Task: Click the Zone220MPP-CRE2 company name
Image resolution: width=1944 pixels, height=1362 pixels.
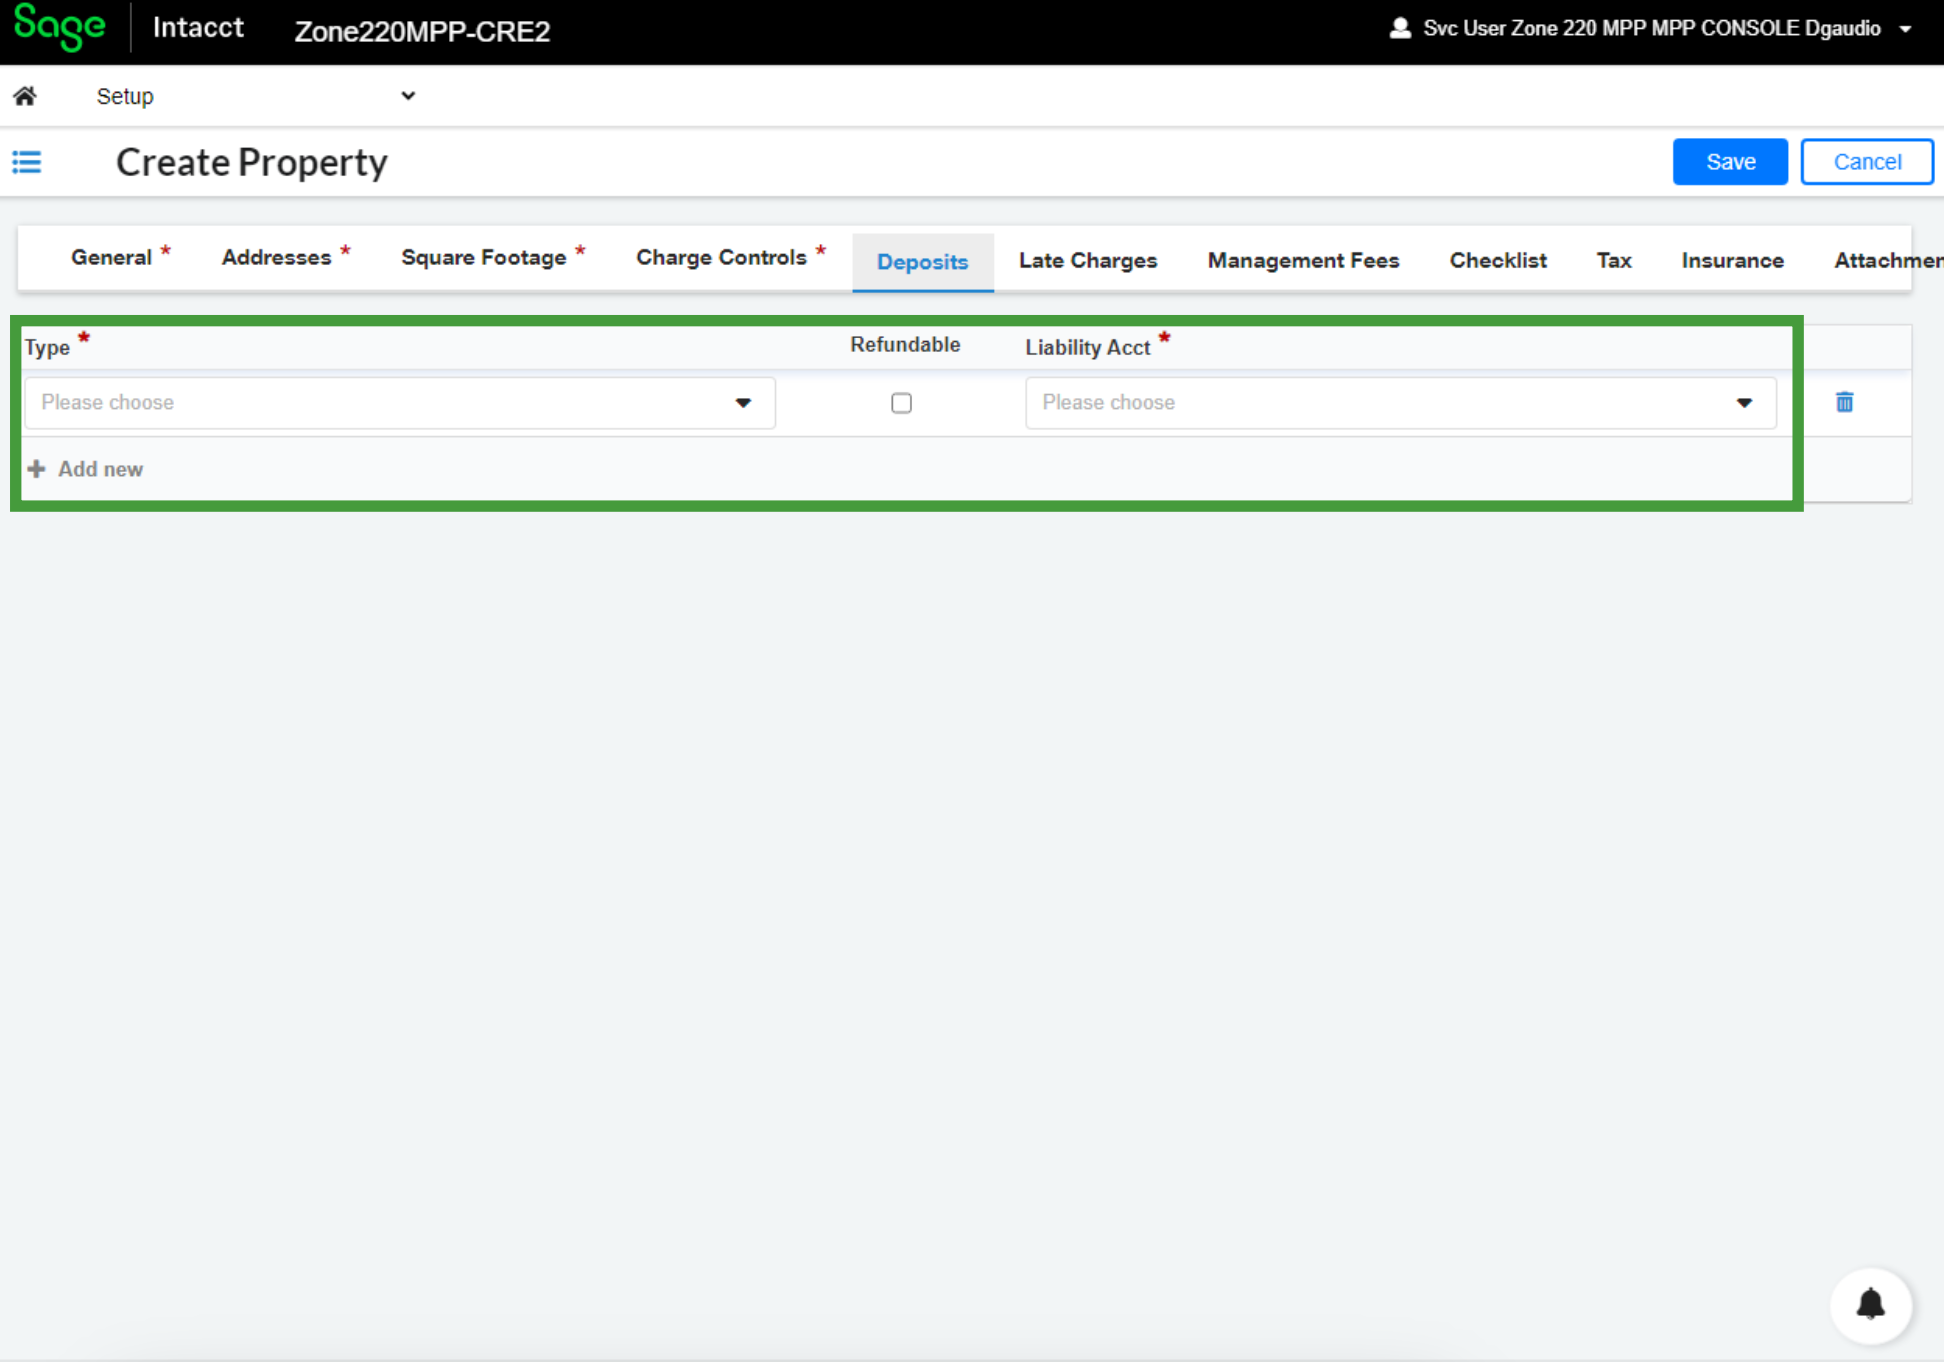Action: click(x=422, y=31)
